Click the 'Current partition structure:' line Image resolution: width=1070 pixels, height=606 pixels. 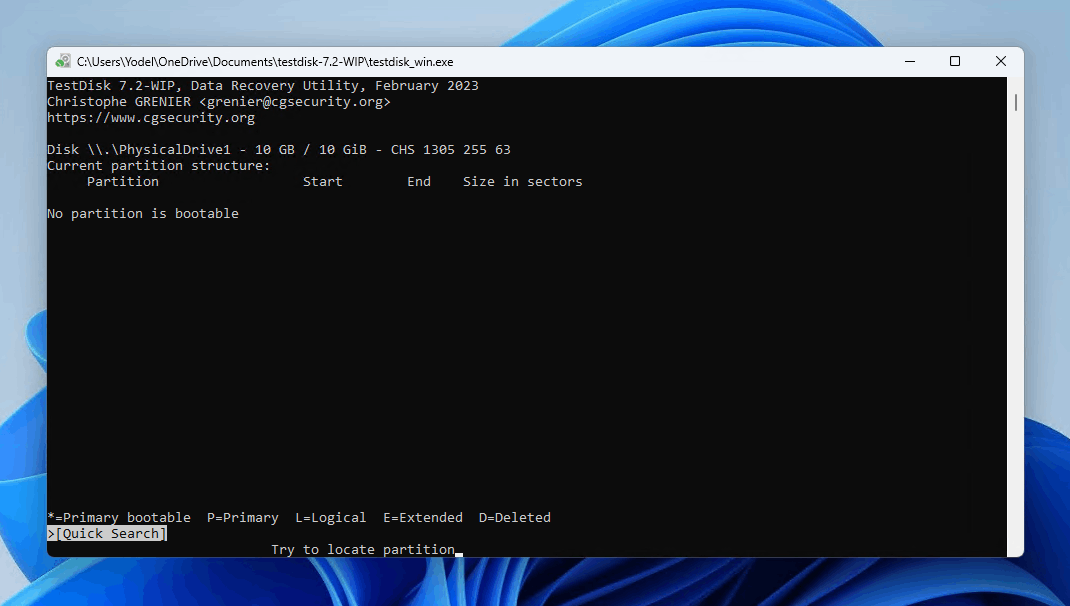(158, 166)
